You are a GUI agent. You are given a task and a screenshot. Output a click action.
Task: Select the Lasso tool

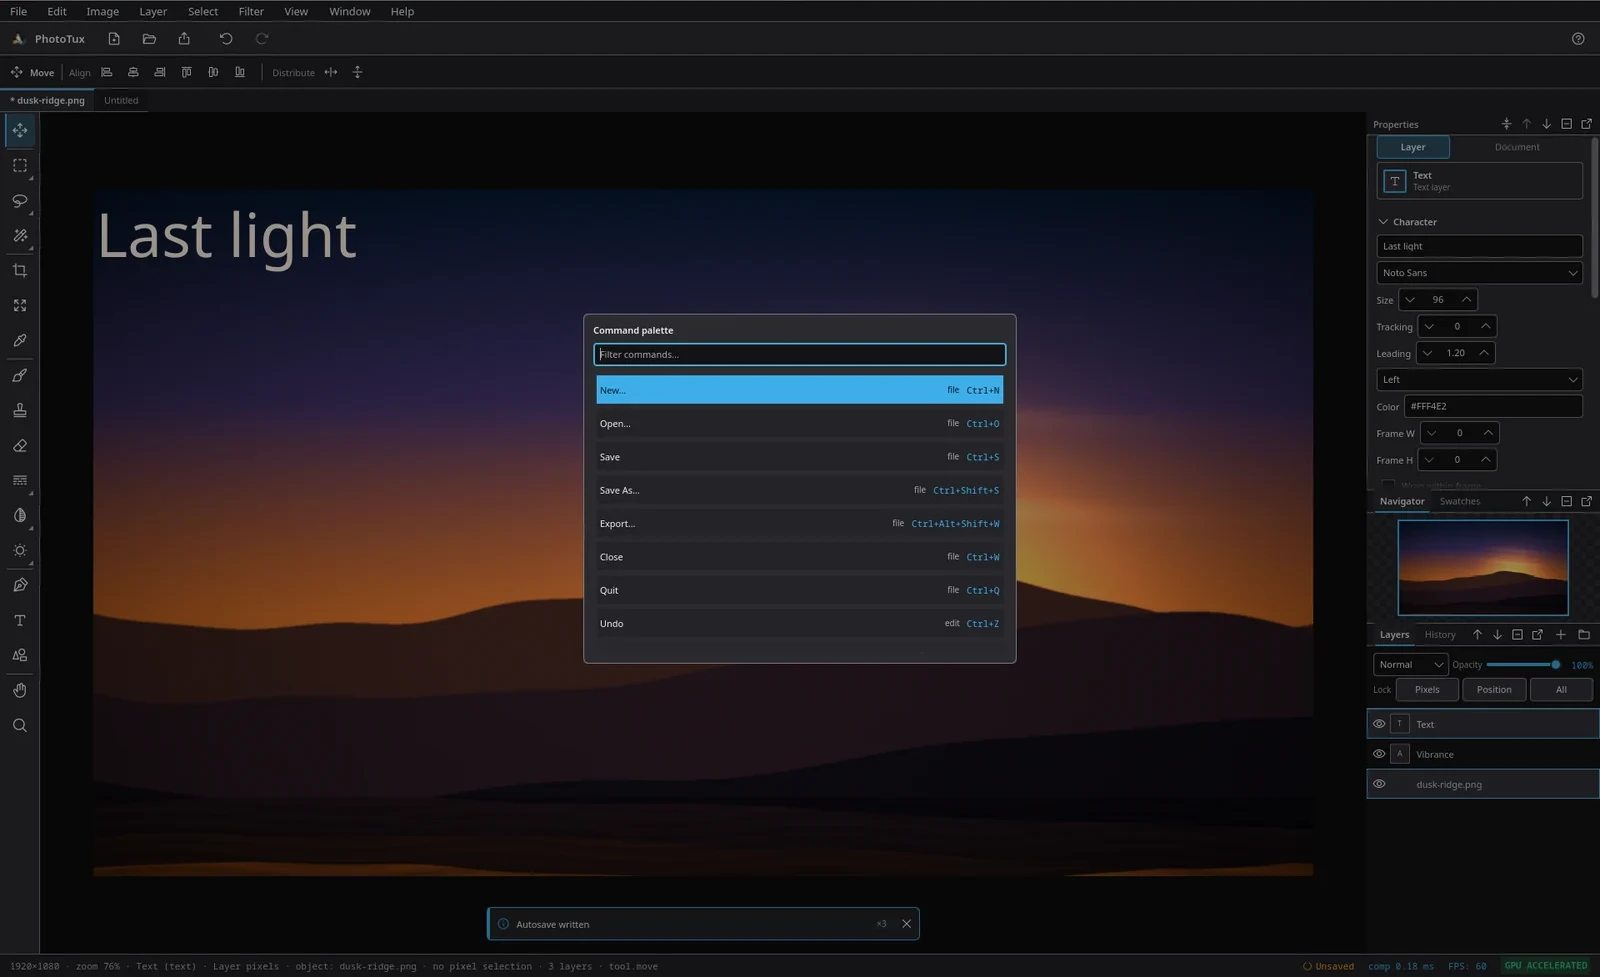19,200
